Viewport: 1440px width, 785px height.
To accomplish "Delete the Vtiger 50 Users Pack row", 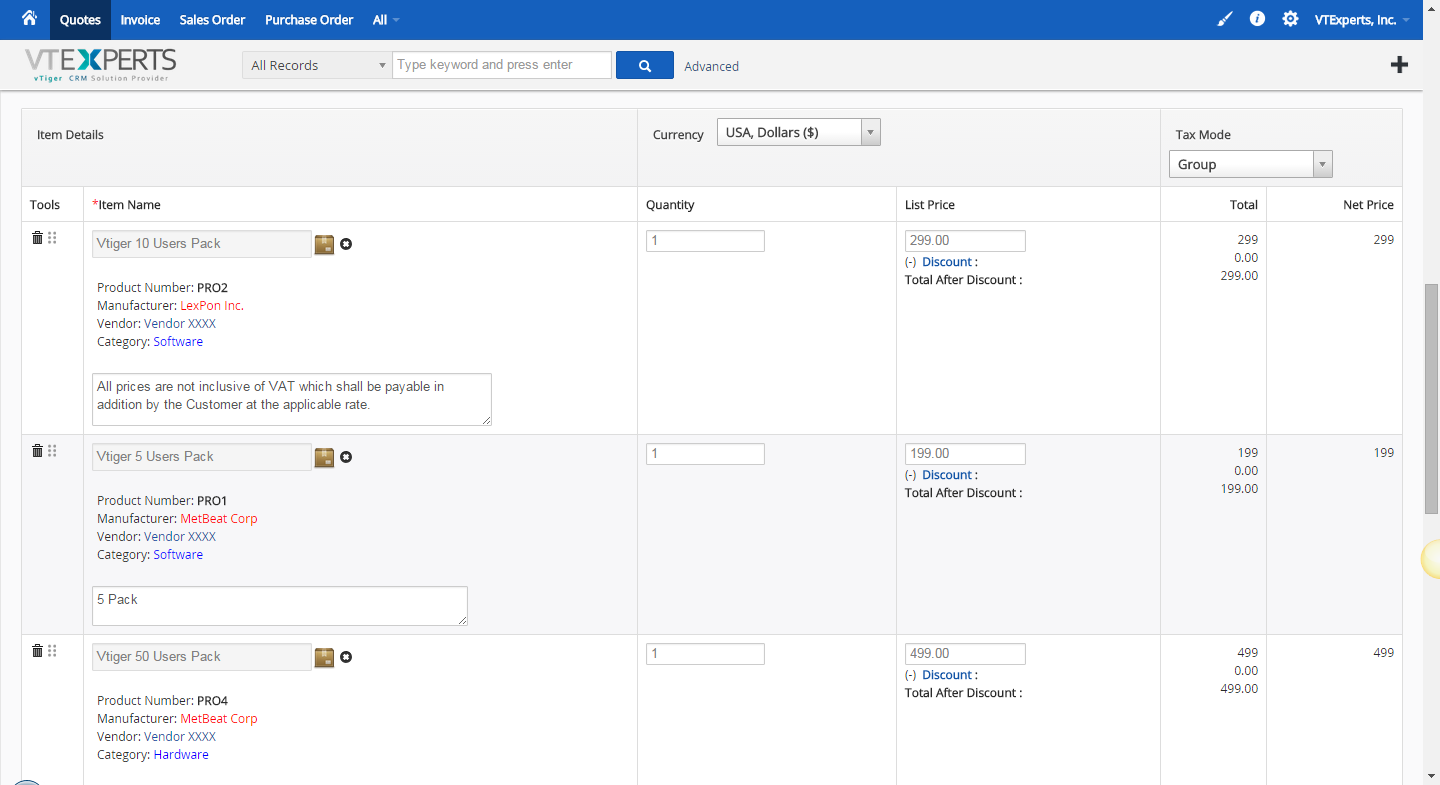I will (x=37, y=651).
